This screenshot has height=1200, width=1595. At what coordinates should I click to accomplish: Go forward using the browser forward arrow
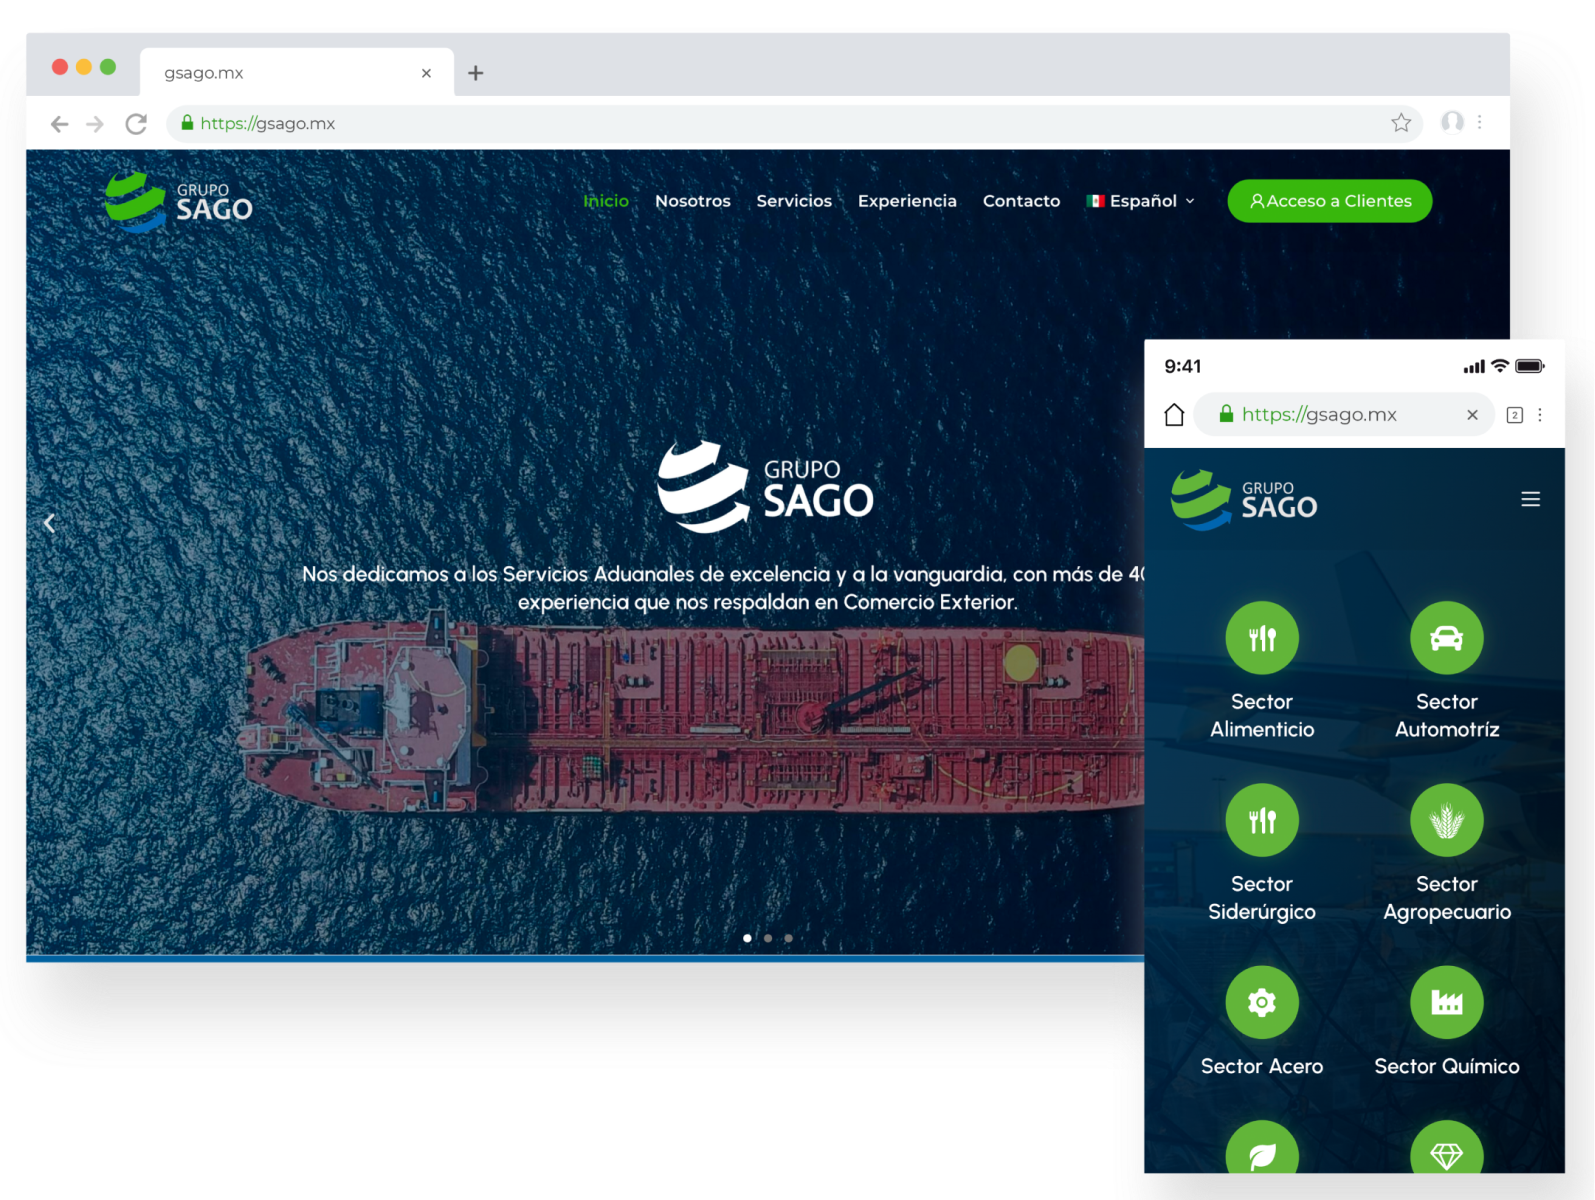click(95, 124)
